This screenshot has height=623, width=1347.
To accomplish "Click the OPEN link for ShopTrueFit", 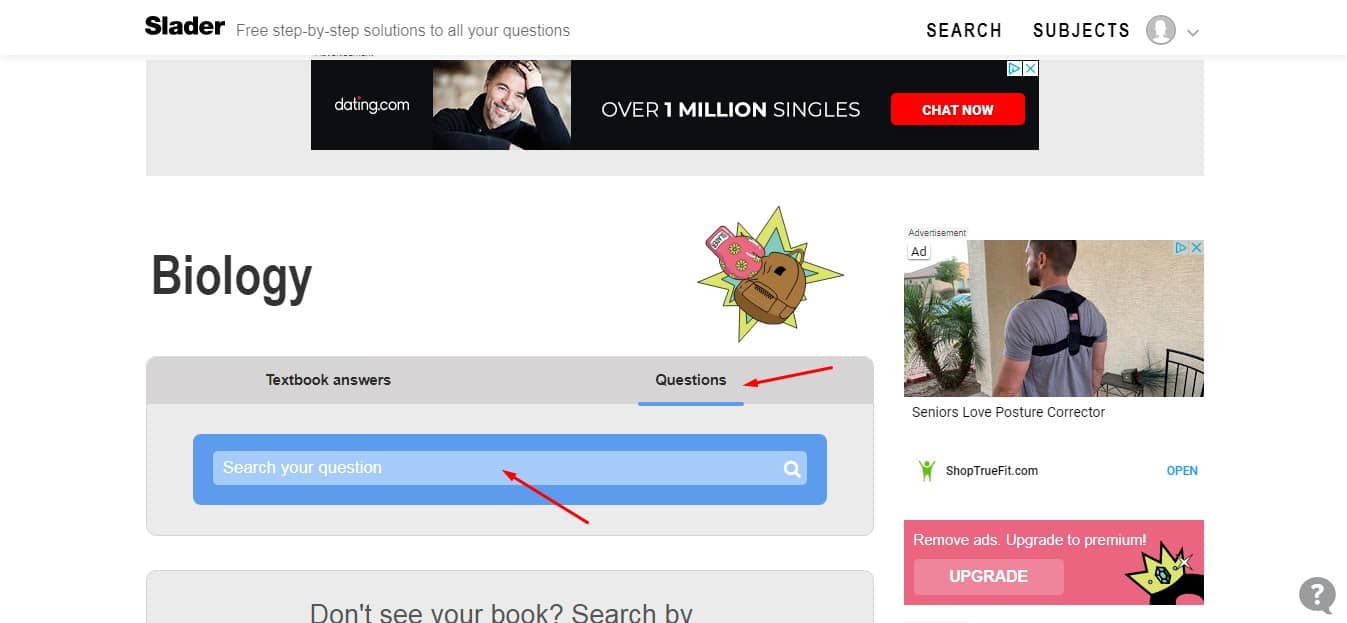I will coord(1182,470).
